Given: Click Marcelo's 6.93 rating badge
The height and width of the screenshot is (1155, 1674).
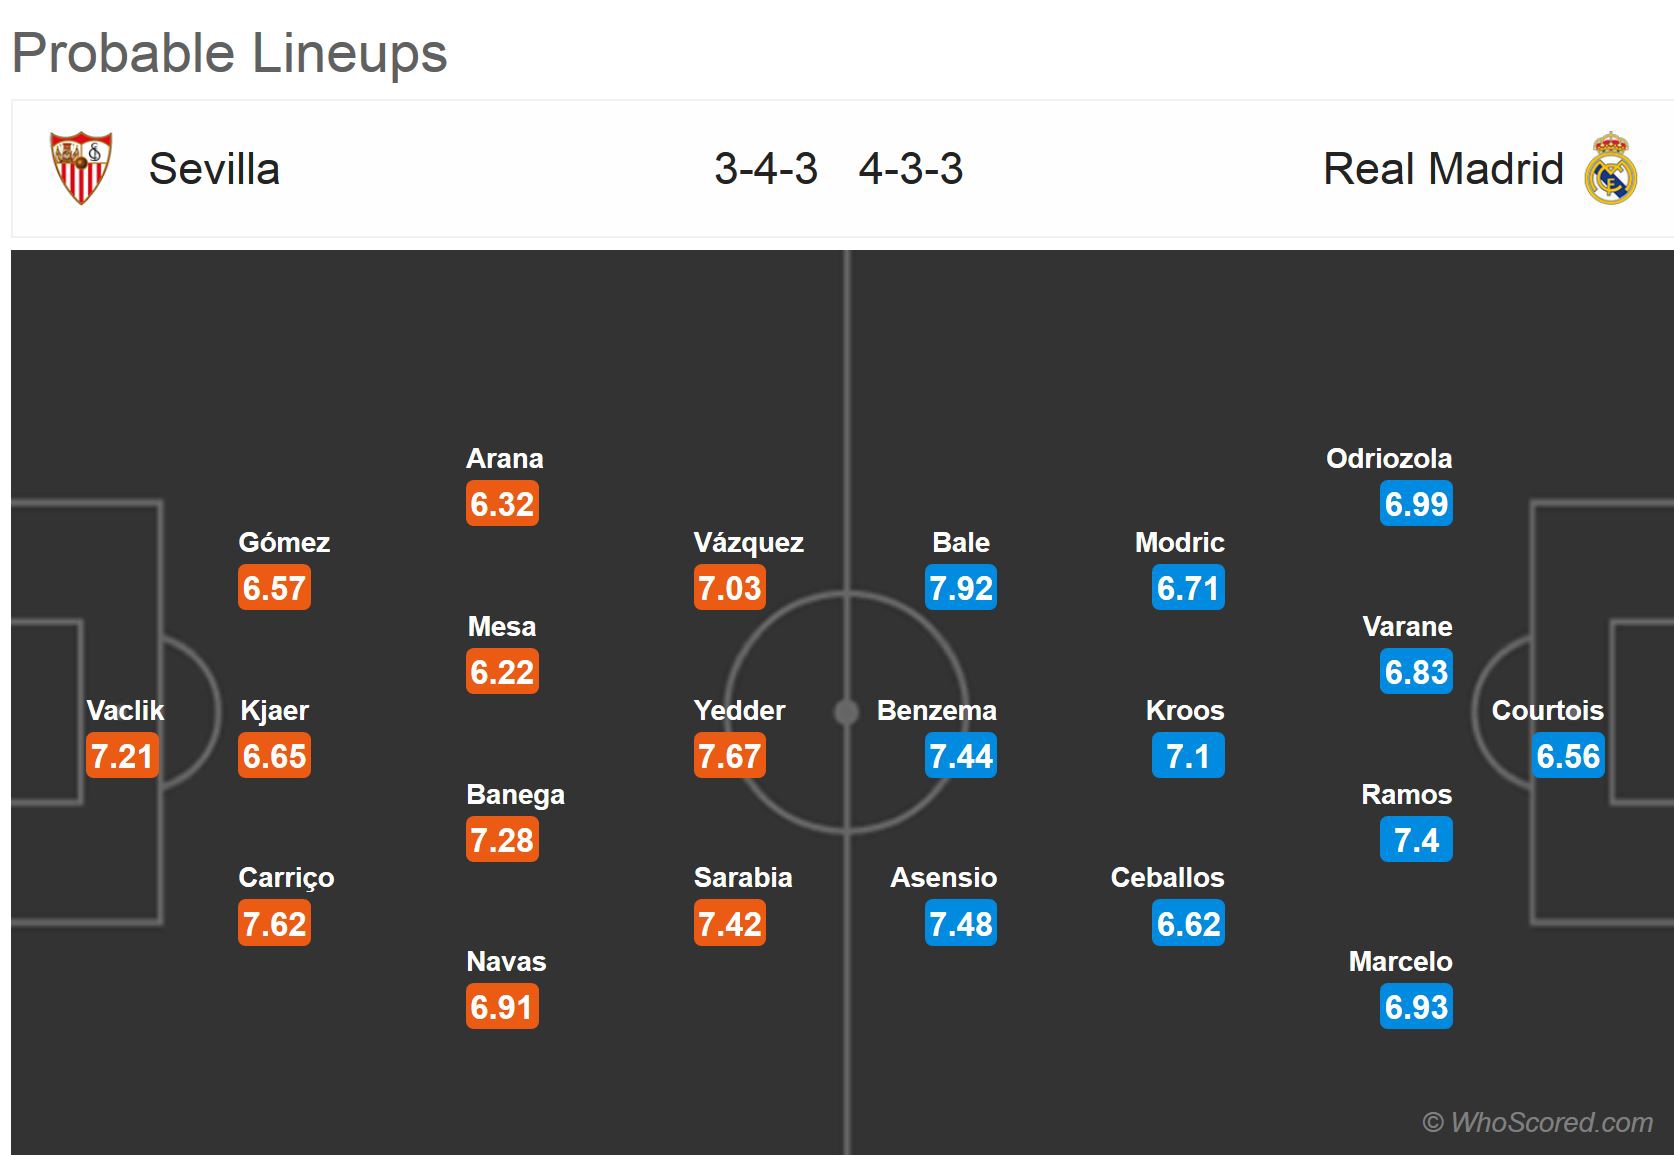Looking at the screenshot, I should coord(1416,1007).
